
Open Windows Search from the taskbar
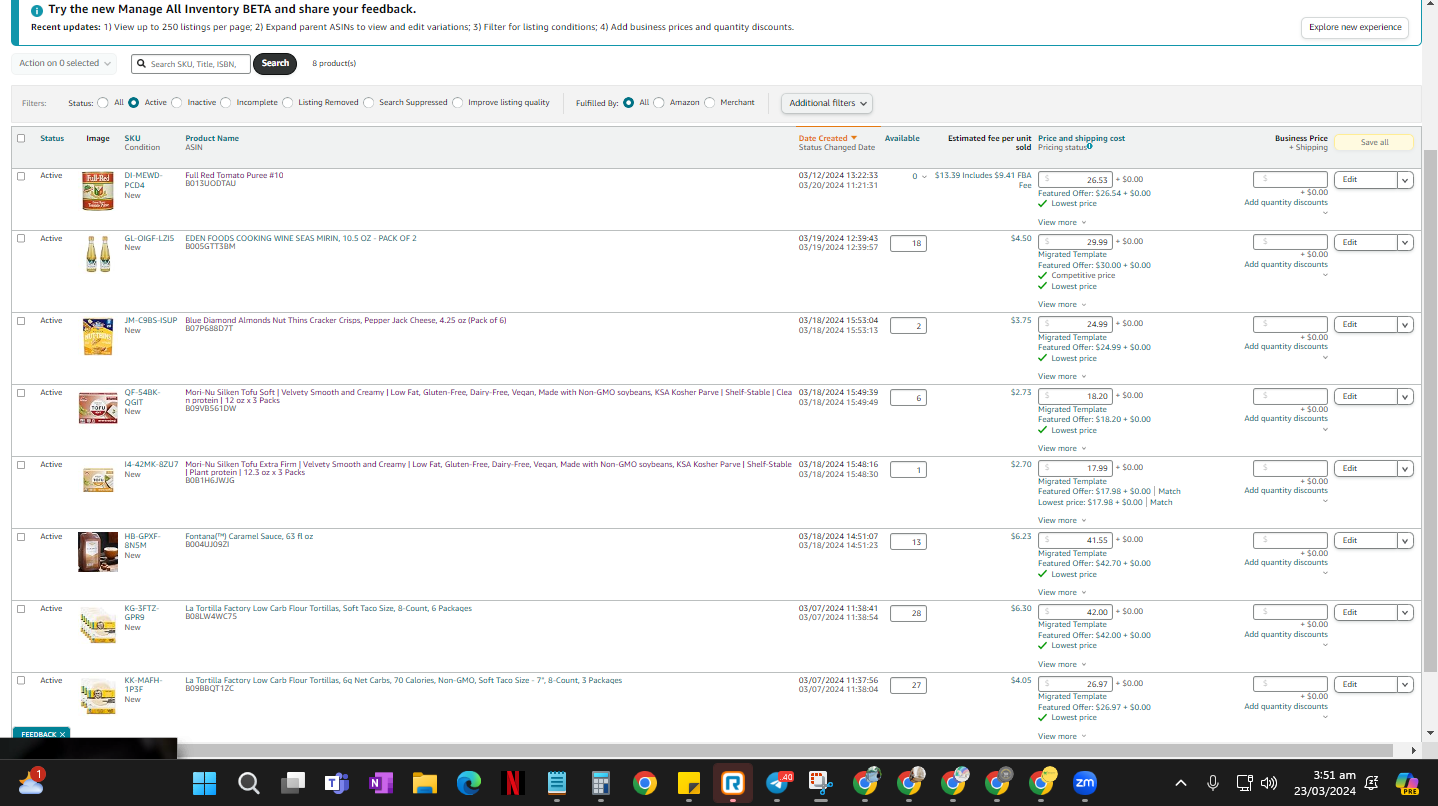[248, 783]
